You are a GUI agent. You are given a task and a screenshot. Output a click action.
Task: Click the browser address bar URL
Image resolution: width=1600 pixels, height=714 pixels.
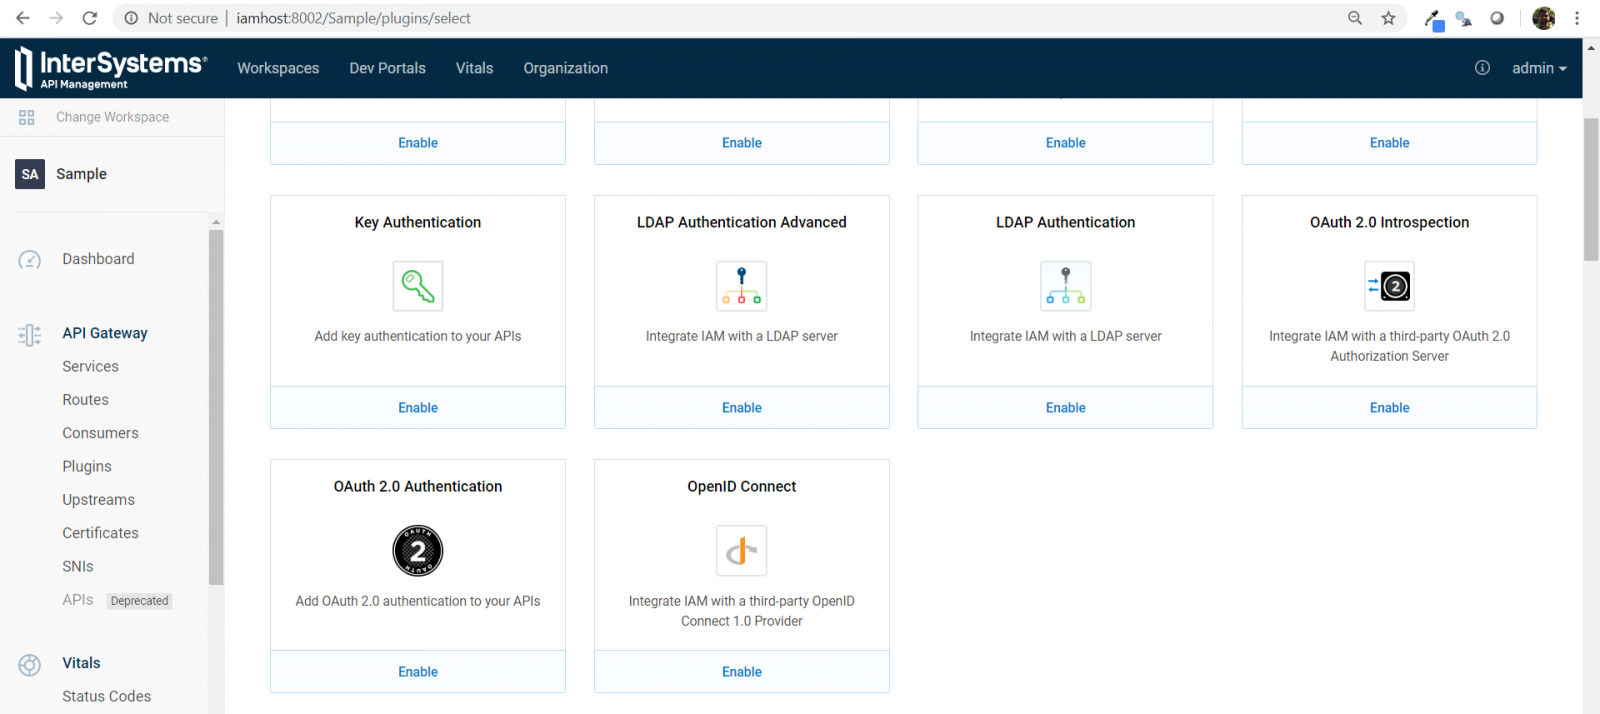click(353, 18)
